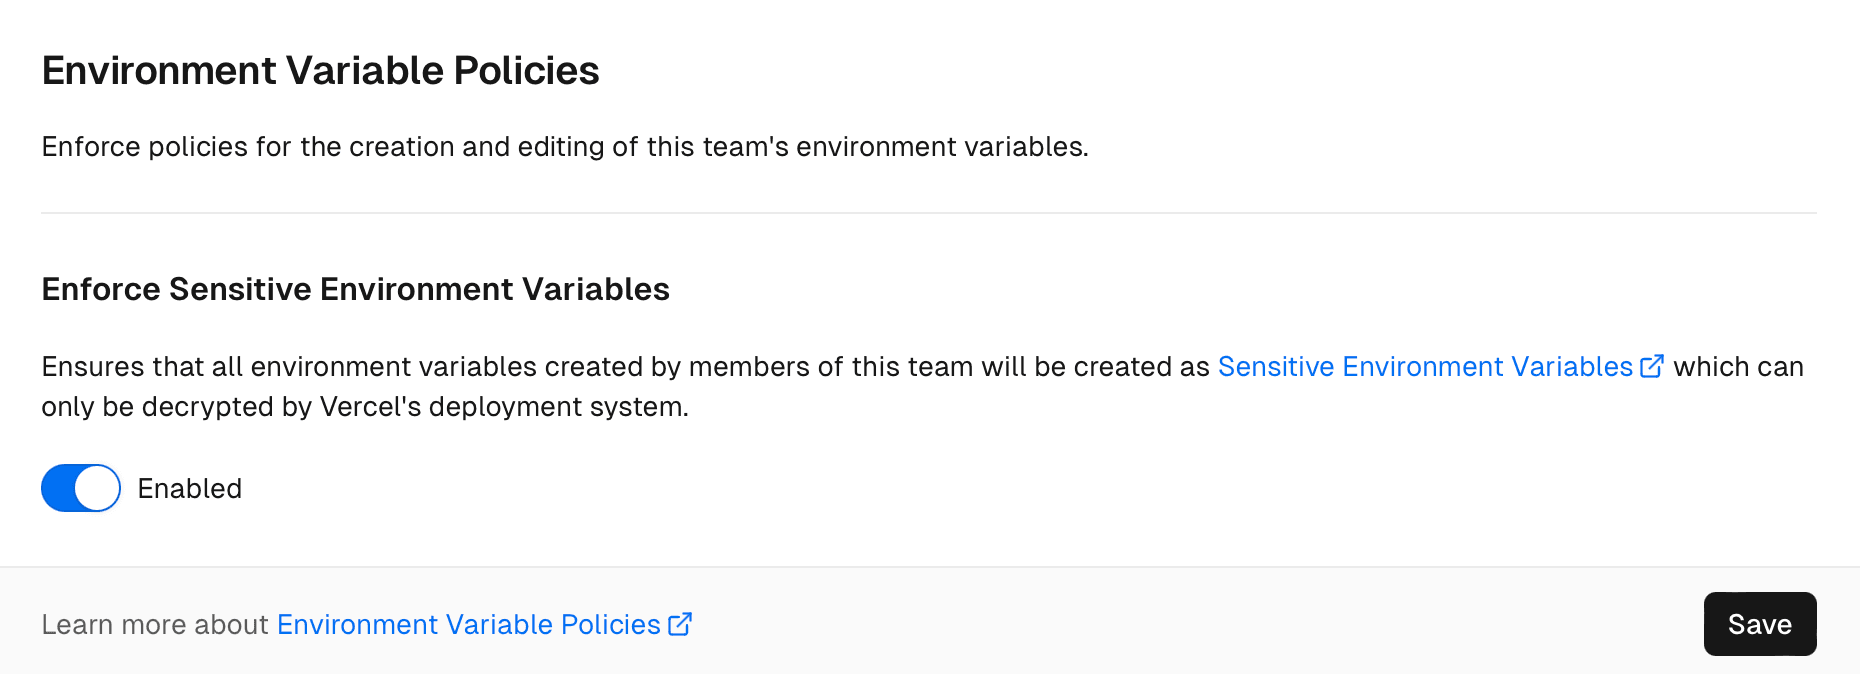Click the external-link icon next to Environment Variable Policies

tap(681, 623)
